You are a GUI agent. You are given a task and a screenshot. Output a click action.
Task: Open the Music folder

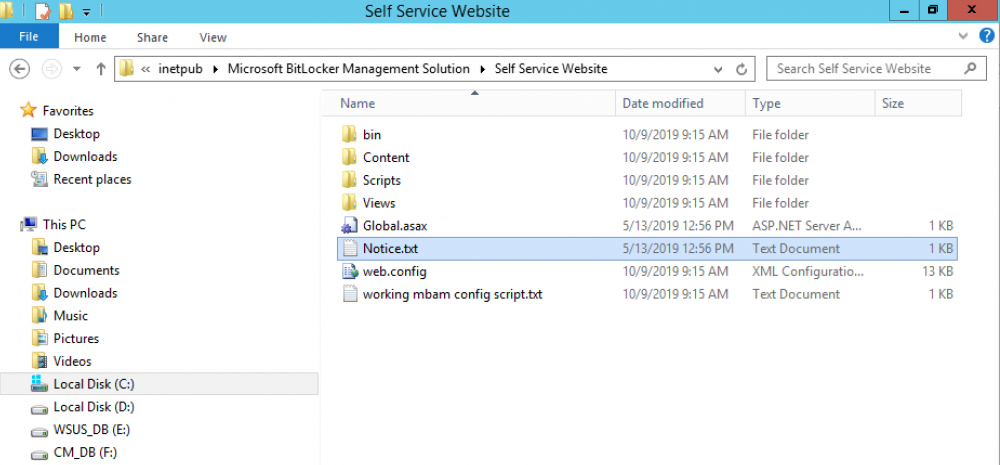click(70, 316)
